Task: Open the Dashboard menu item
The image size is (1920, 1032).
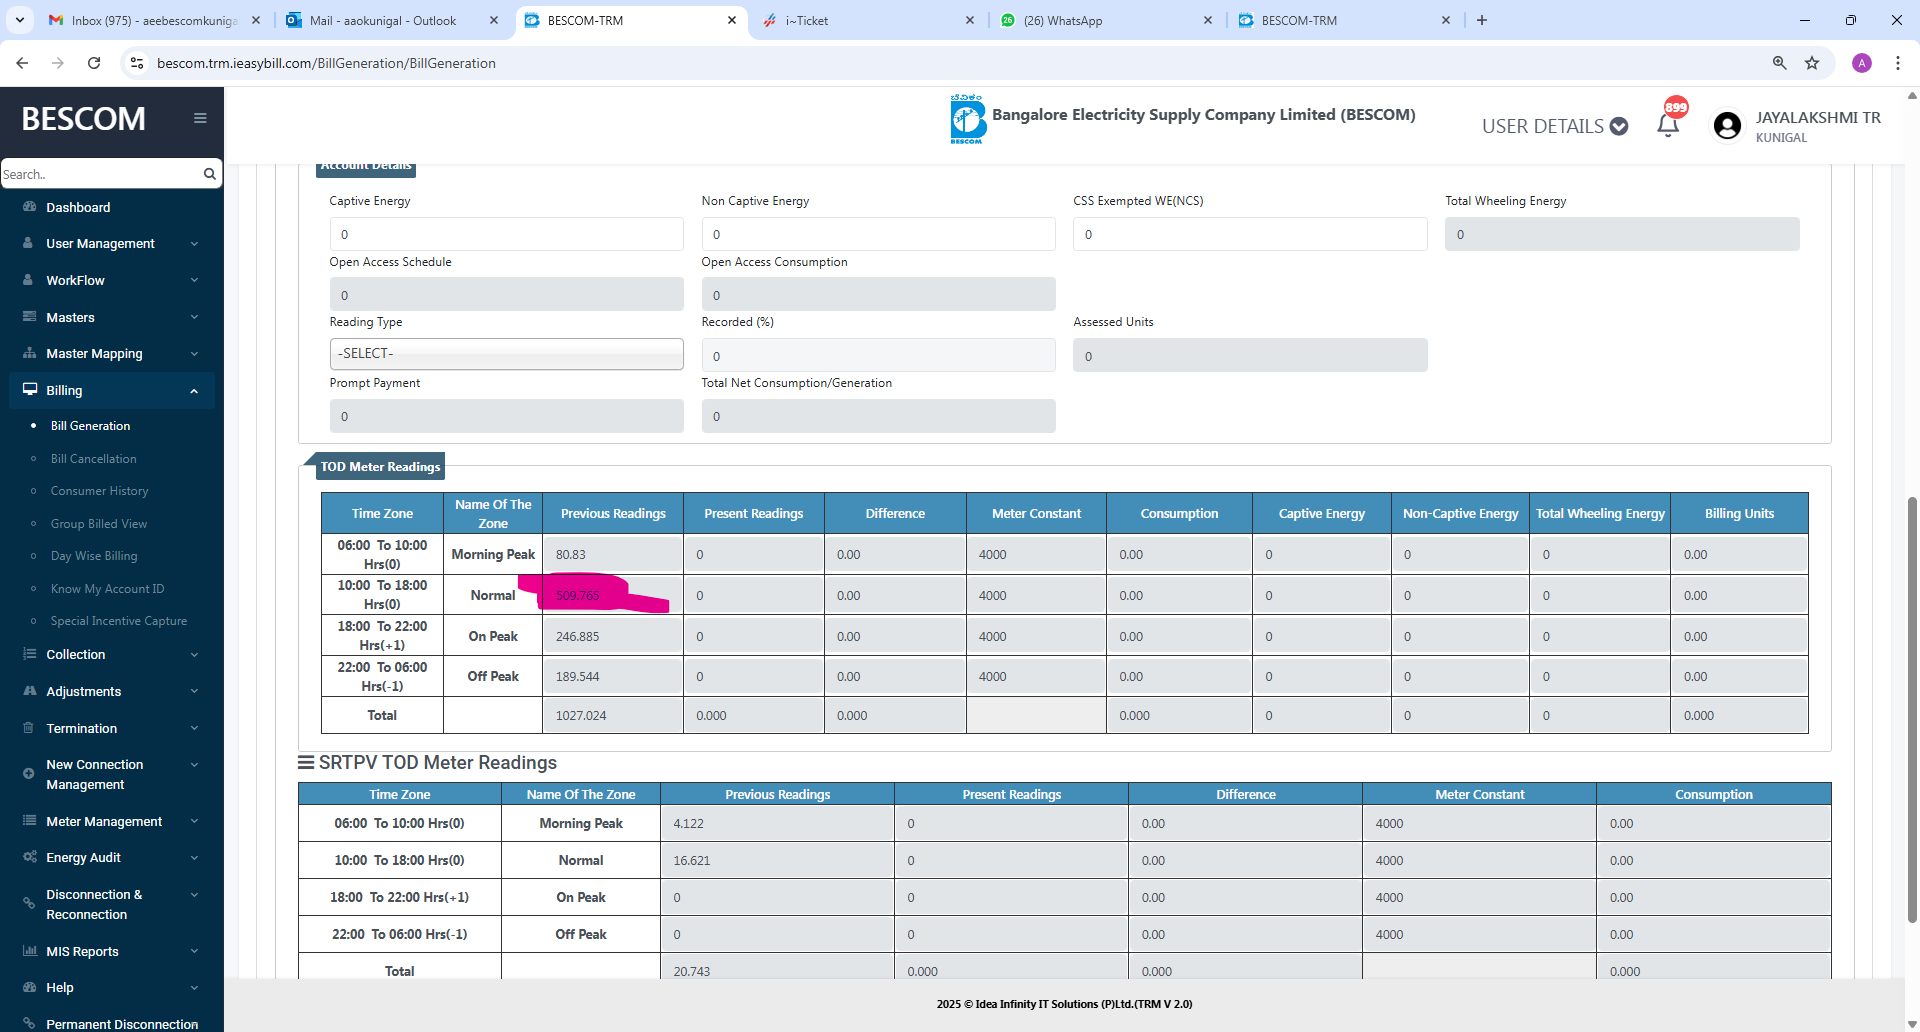Action: click(x=78, y=208)
